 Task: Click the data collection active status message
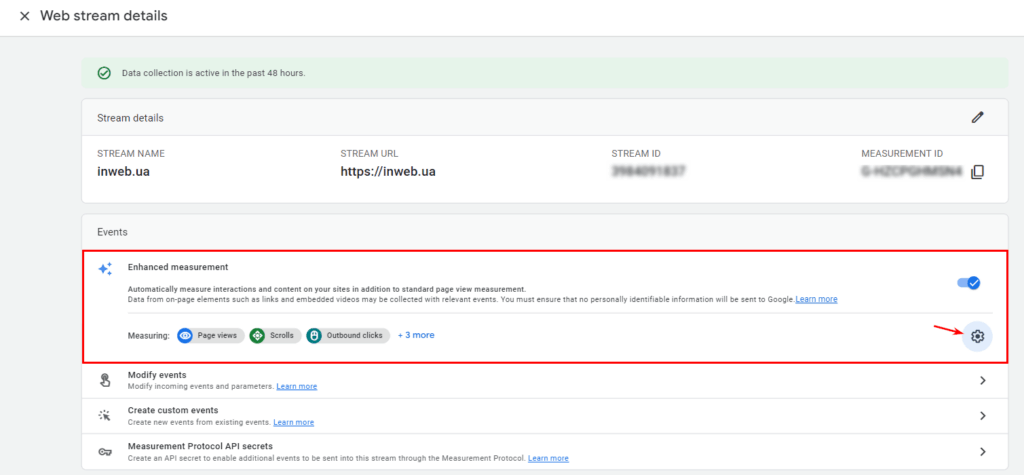(x=214, y=73)
